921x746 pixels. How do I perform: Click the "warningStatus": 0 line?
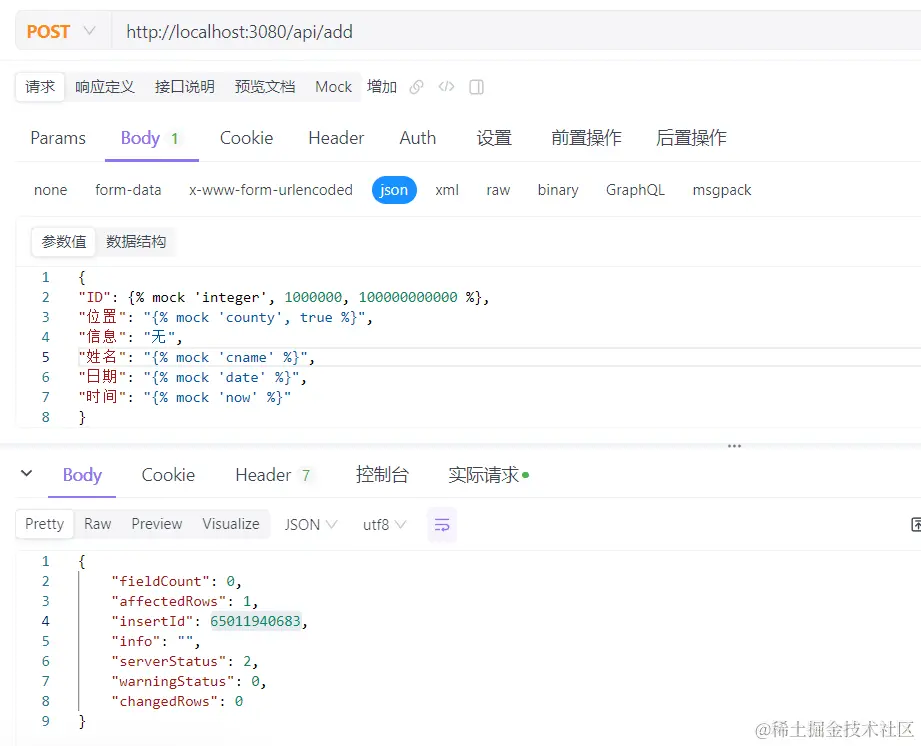point(189,681)
